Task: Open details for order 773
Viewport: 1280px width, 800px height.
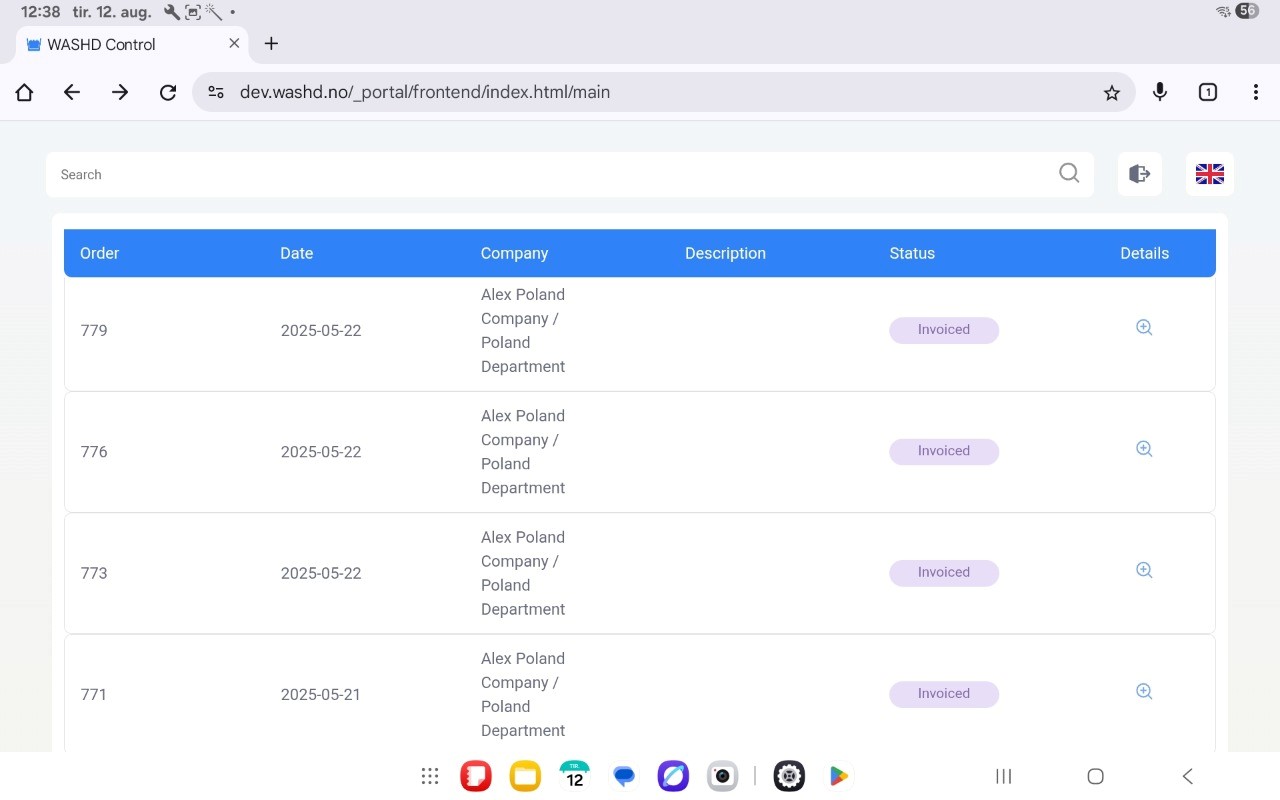Action: pyautogui.click(x=1144, y=570)
